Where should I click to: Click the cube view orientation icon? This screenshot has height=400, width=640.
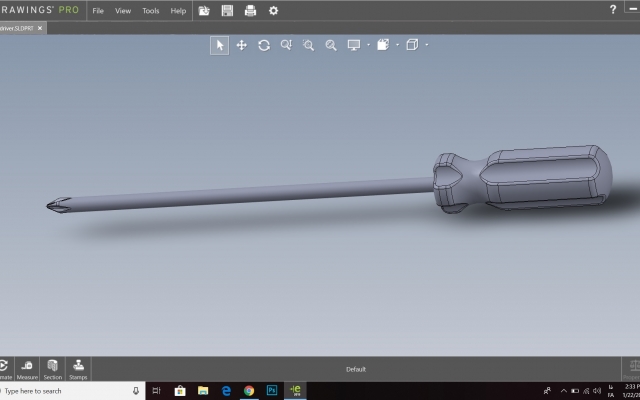coord(412,45)
